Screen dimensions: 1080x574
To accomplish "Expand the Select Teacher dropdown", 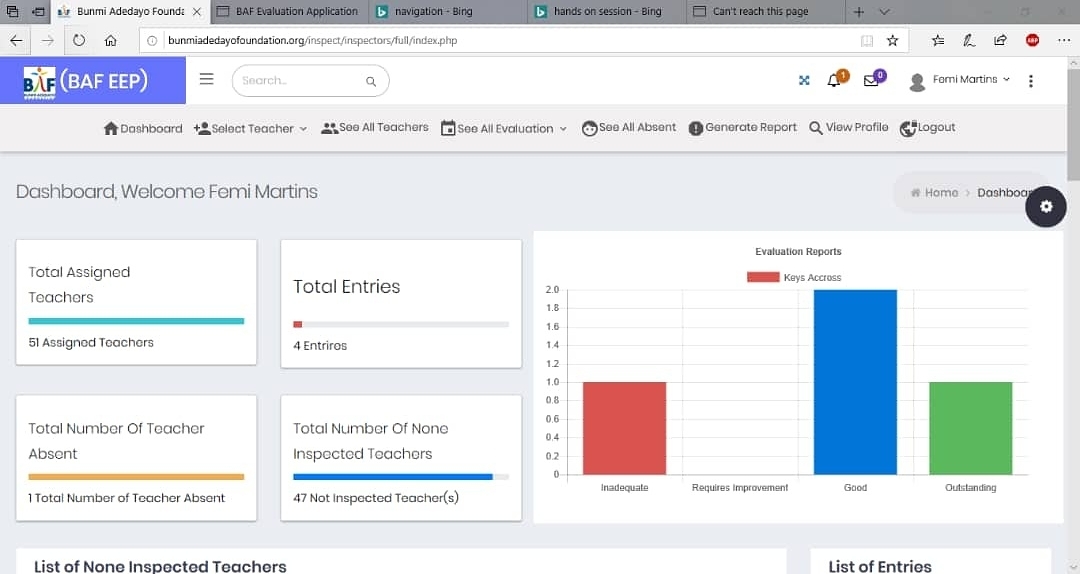I will pos(251,128).
